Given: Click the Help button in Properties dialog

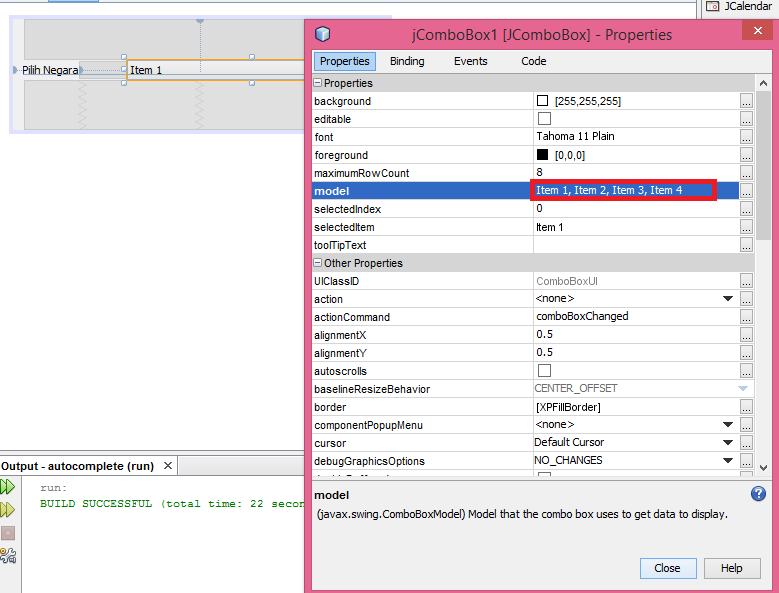Looking at the screenshot, I should coord(732,568).
